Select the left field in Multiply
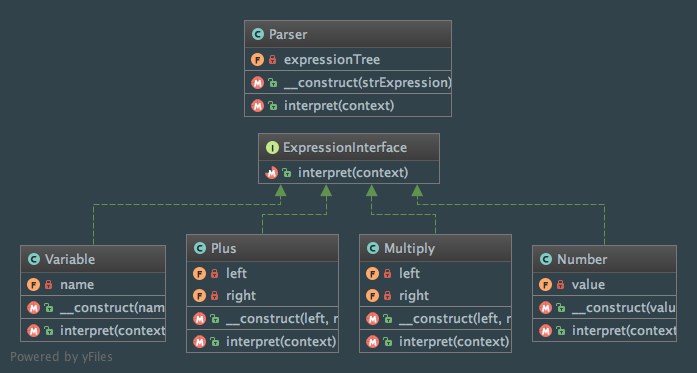 pyautogui.click(x=435, y=273)
